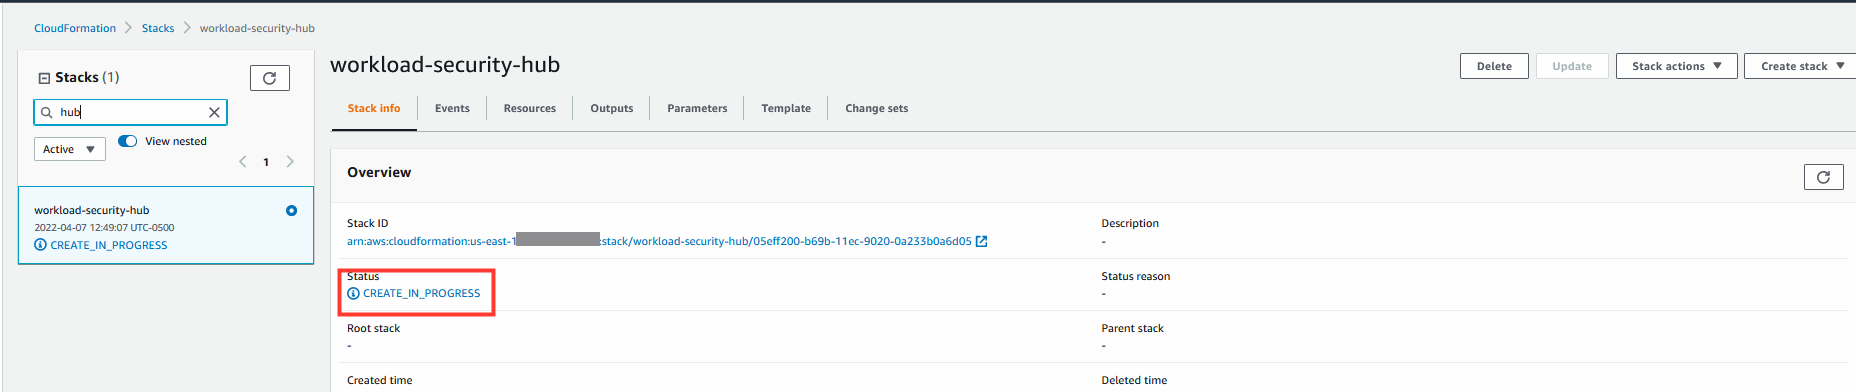
Task: Open the Active filter dropdown
Action: 70,149
